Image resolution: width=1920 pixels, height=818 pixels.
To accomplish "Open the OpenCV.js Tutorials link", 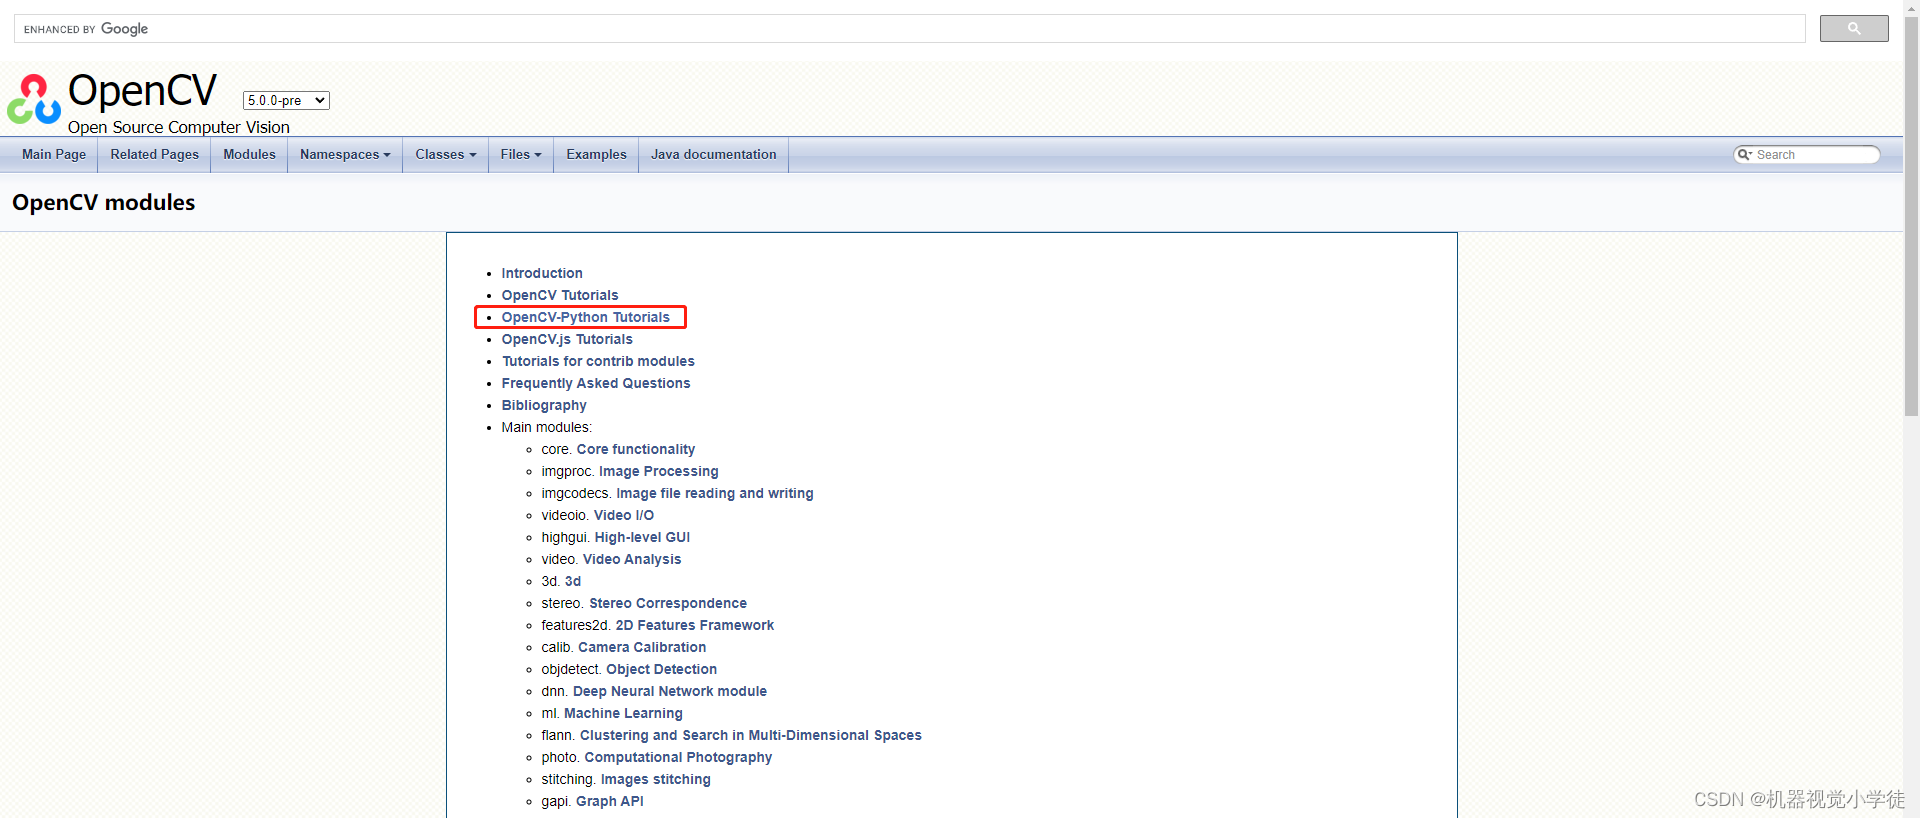I will coord(567,339).
